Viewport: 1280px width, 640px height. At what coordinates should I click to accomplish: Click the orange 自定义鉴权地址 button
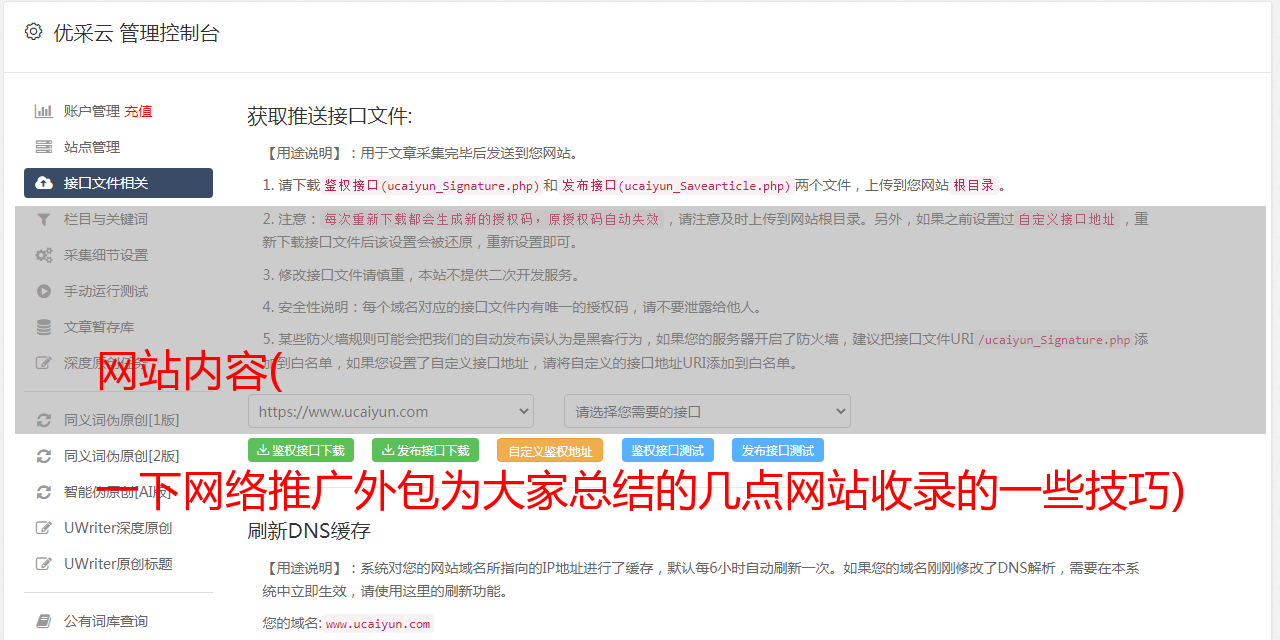pyautogui.click(x=550, y=450)
